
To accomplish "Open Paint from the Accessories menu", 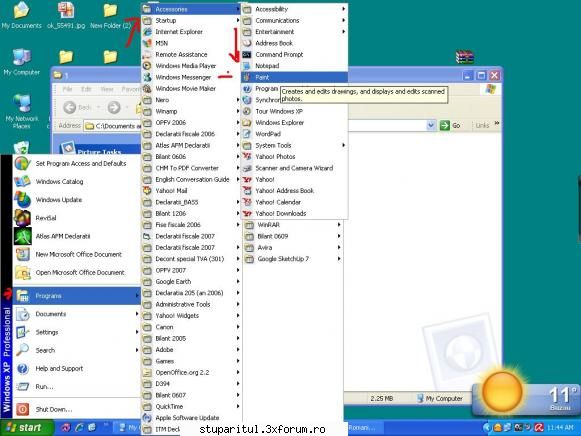I will point(294,77).
